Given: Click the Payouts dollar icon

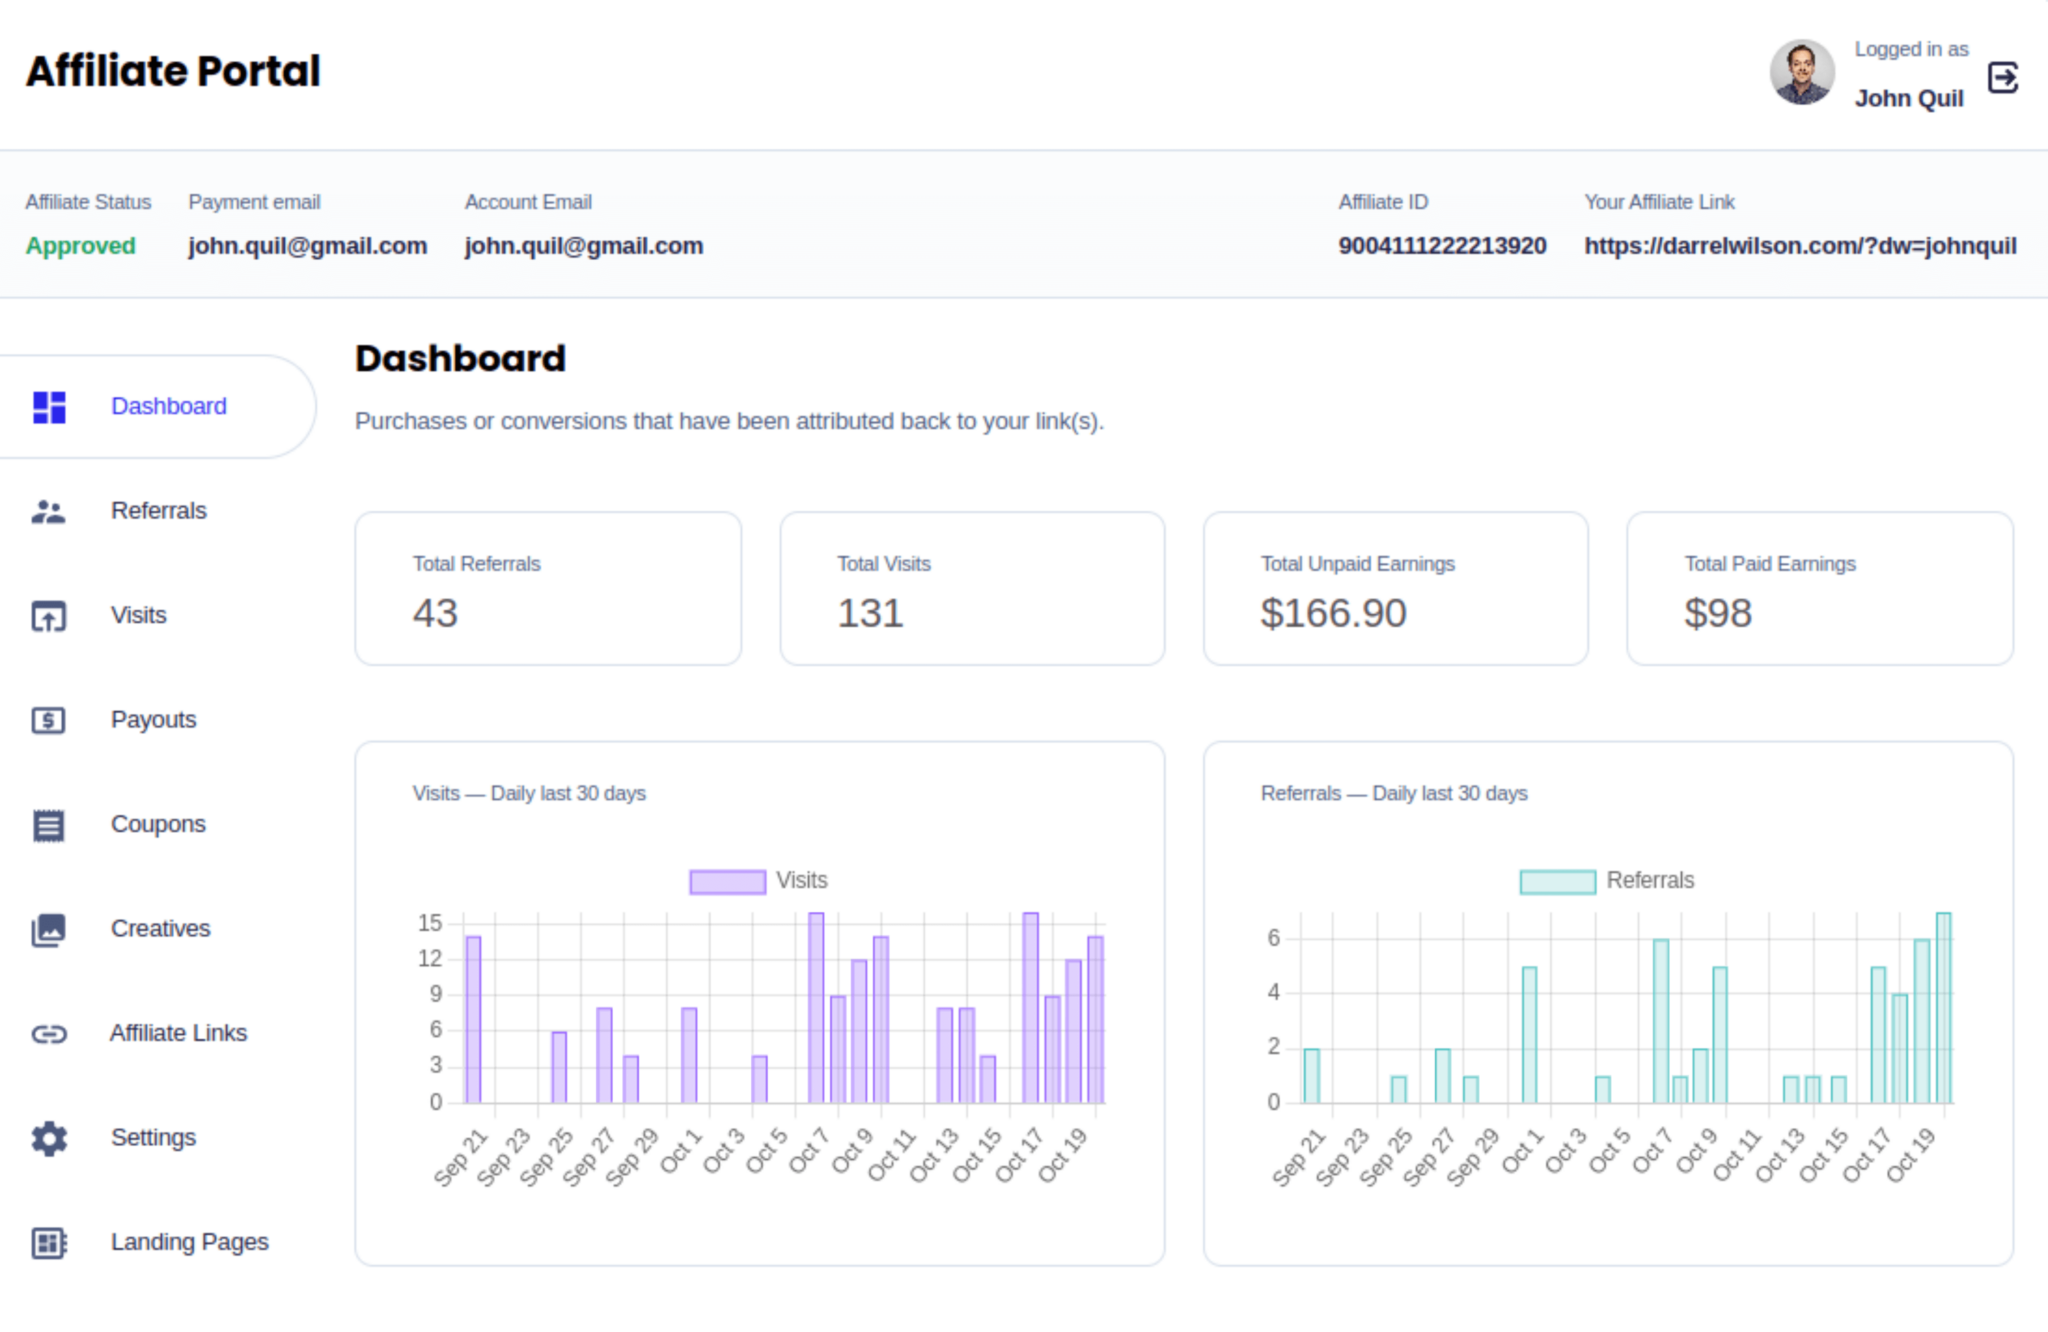Looking at the screenshot, I should [47, 720].
